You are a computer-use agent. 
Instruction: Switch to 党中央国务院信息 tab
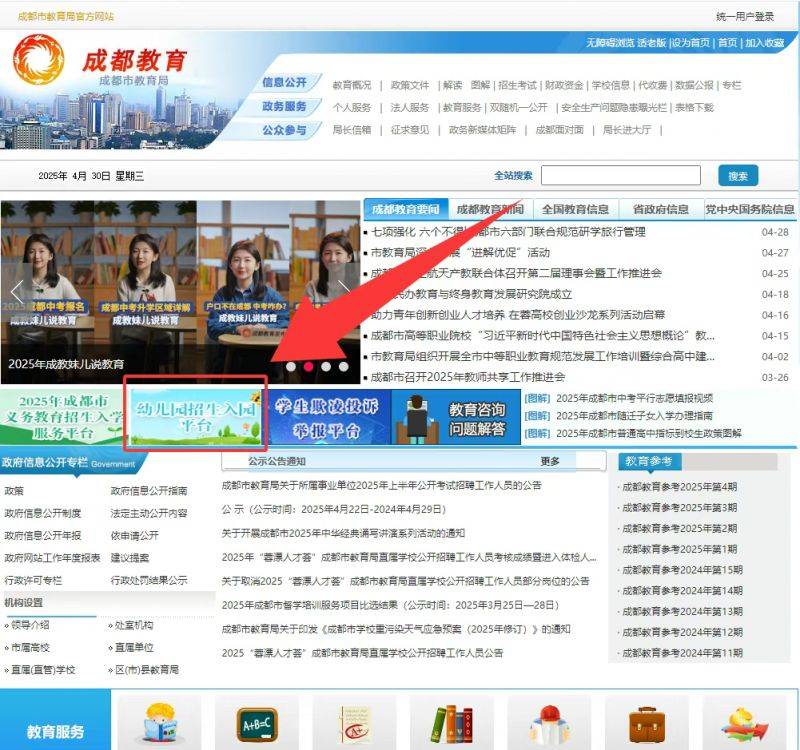[749, 210]
